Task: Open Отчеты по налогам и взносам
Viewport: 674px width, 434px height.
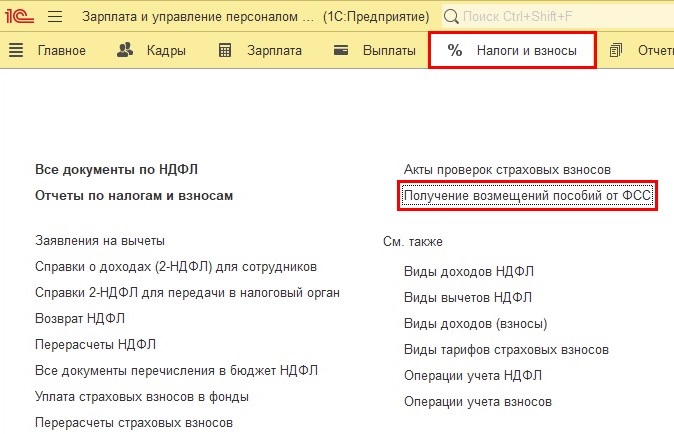Action: (x=134, y=196)
